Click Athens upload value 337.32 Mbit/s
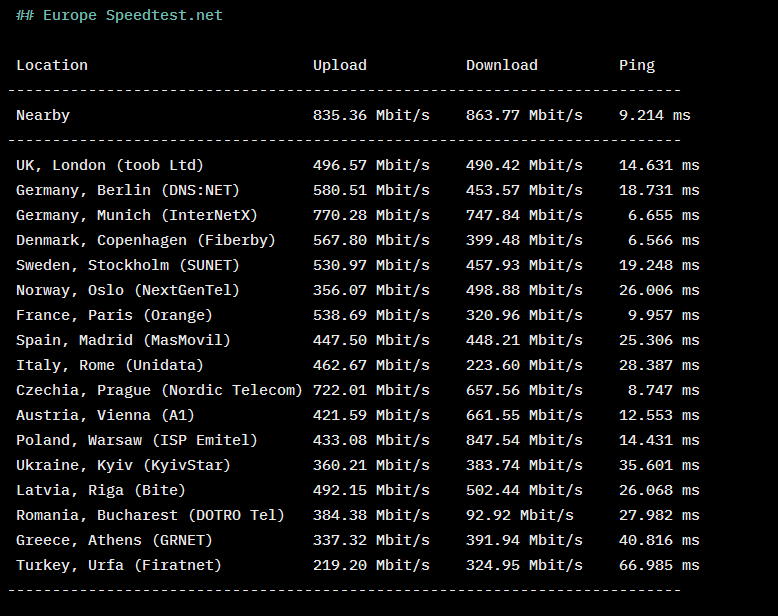 tap(371, 540)
